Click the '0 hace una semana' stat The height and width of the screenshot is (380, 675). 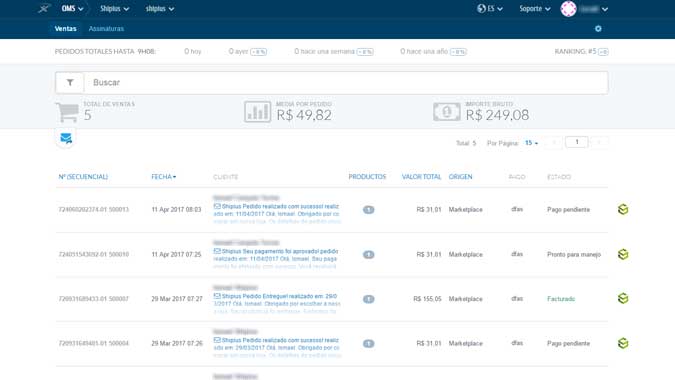tap(334, 52)
